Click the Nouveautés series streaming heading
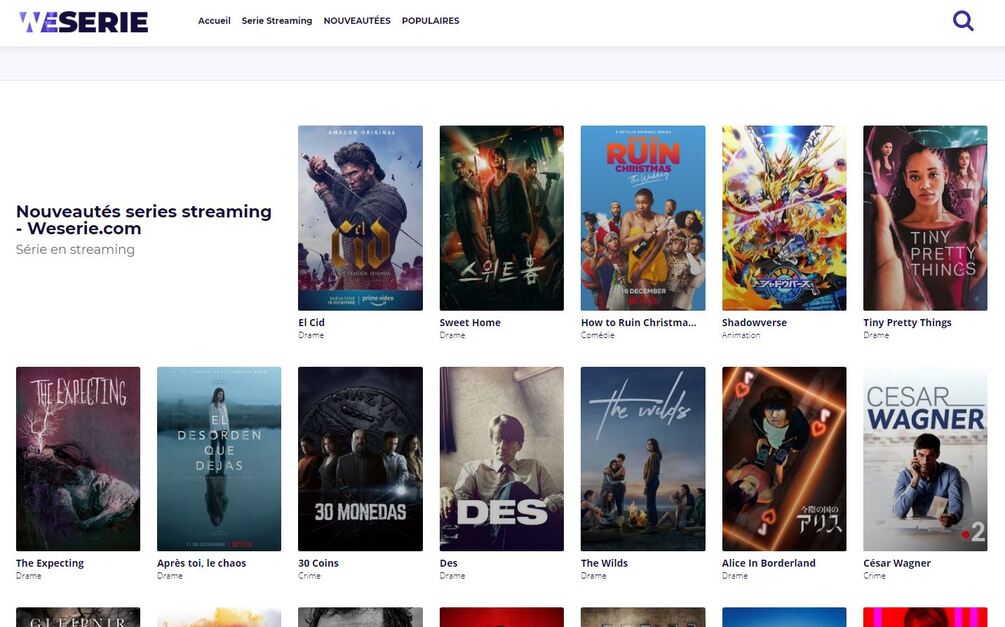 pyautogui.click(x=144, y=220)
